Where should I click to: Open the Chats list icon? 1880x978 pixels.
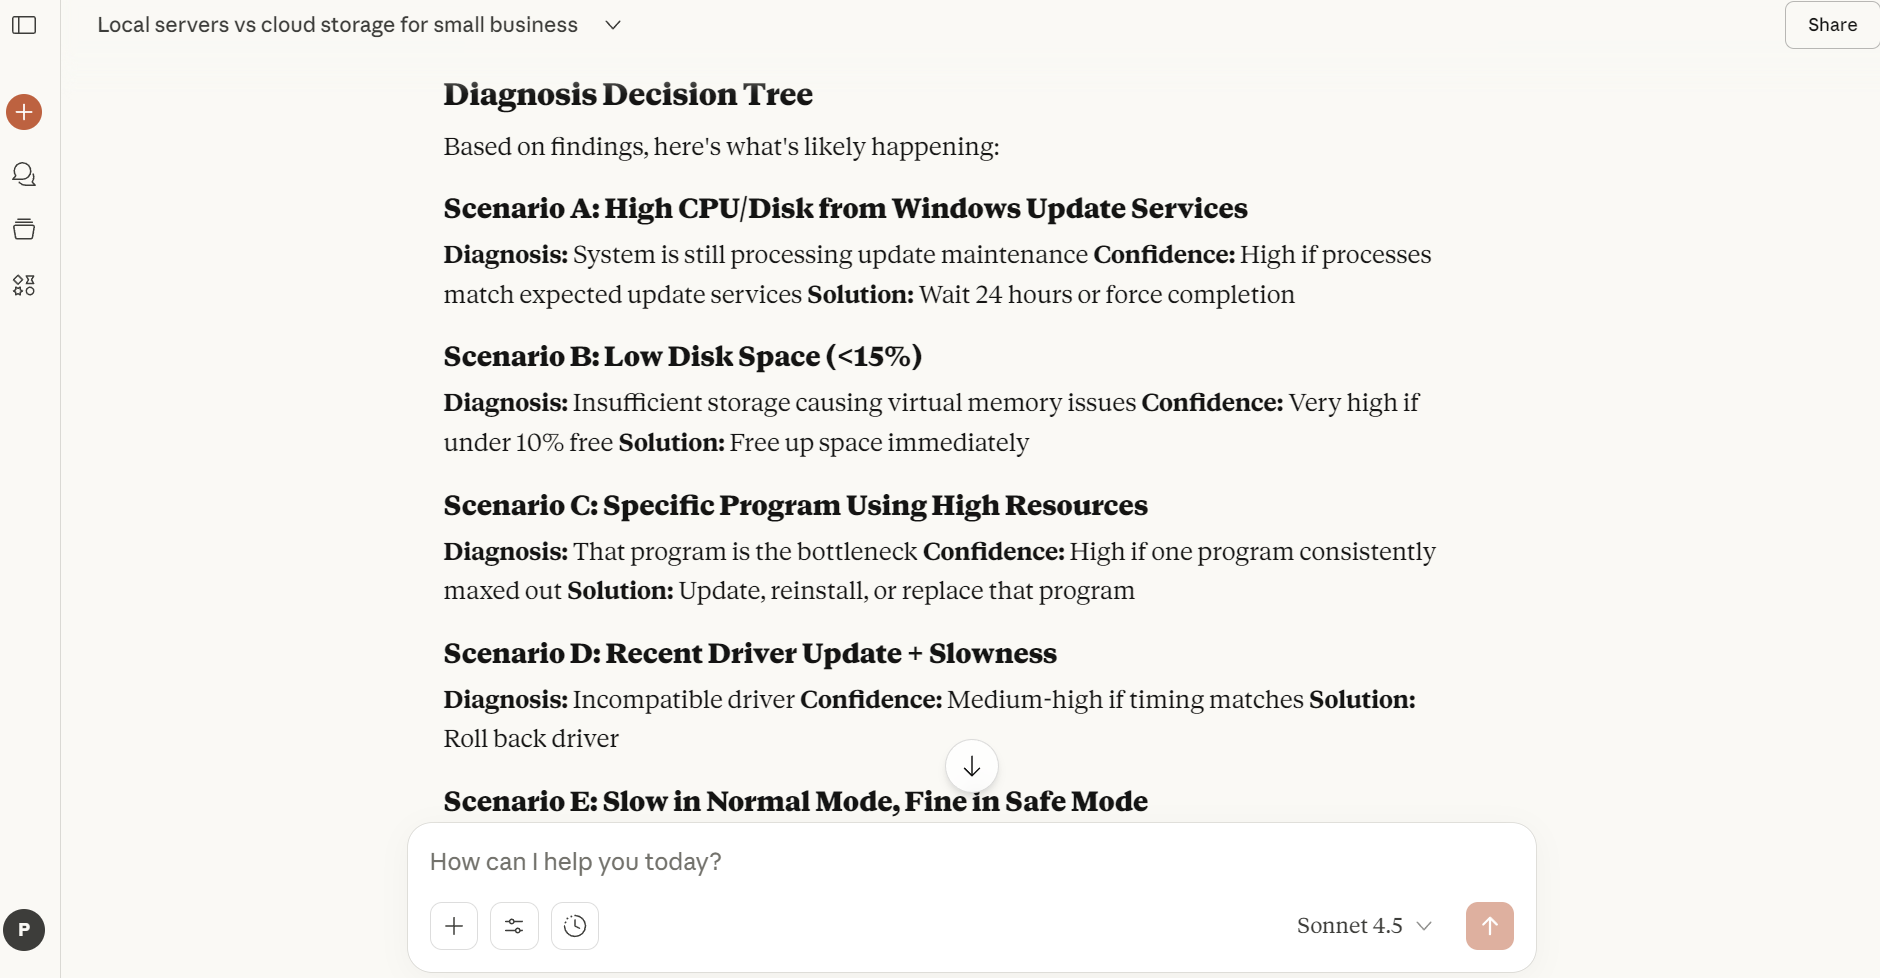[24, 175]
